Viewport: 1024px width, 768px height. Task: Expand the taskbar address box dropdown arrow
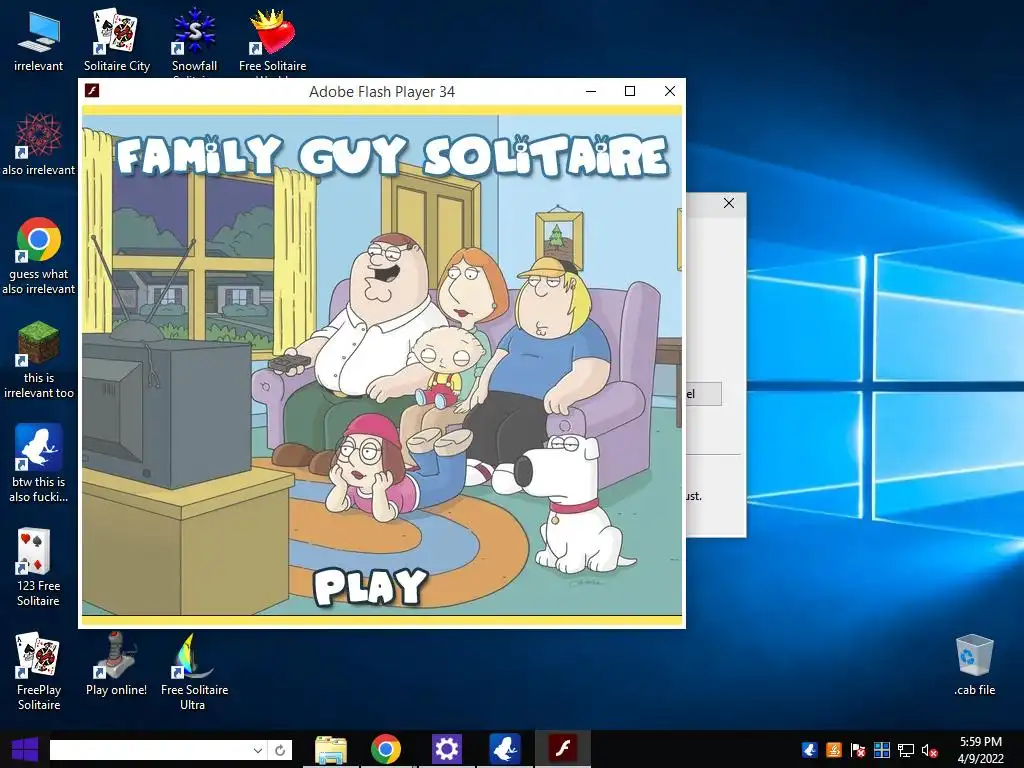coord(258,750)
